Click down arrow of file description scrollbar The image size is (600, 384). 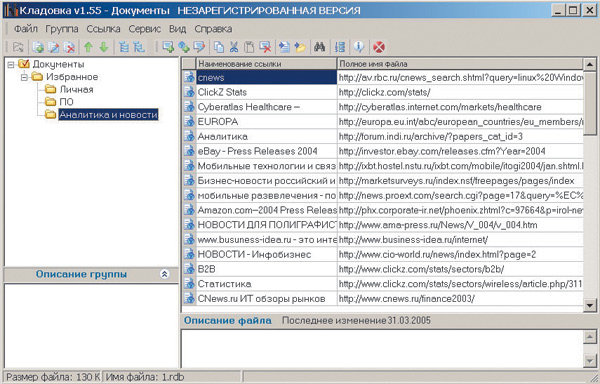pos(590,360)
